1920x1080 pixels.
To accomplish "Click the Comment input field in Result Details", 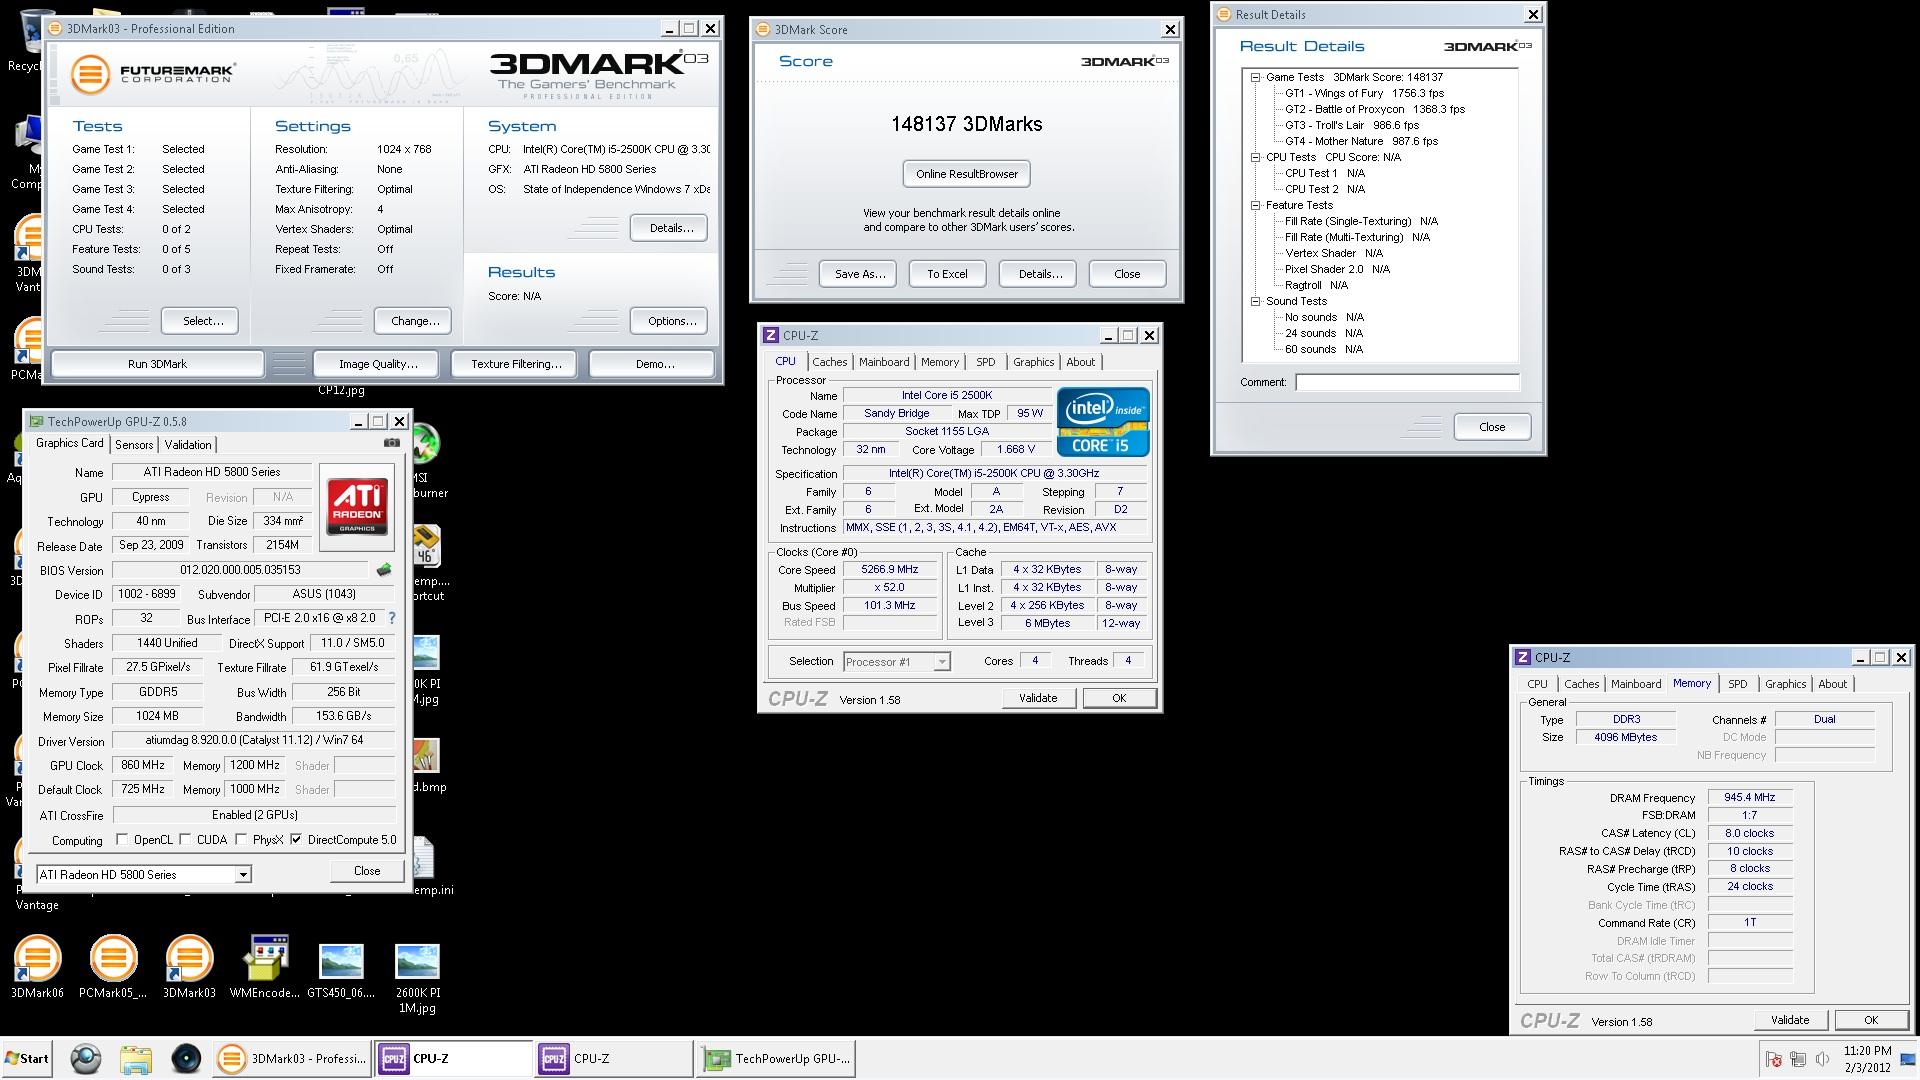I will [x=1407, y=382].
